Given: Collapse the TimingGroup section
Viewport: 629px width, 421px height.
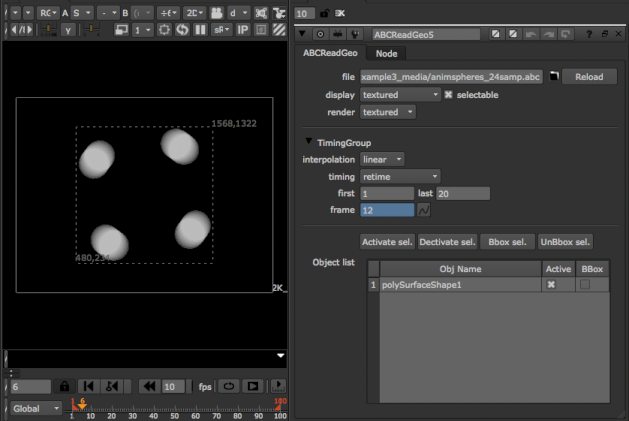Looking at the screenshot, I should (308, 143).
